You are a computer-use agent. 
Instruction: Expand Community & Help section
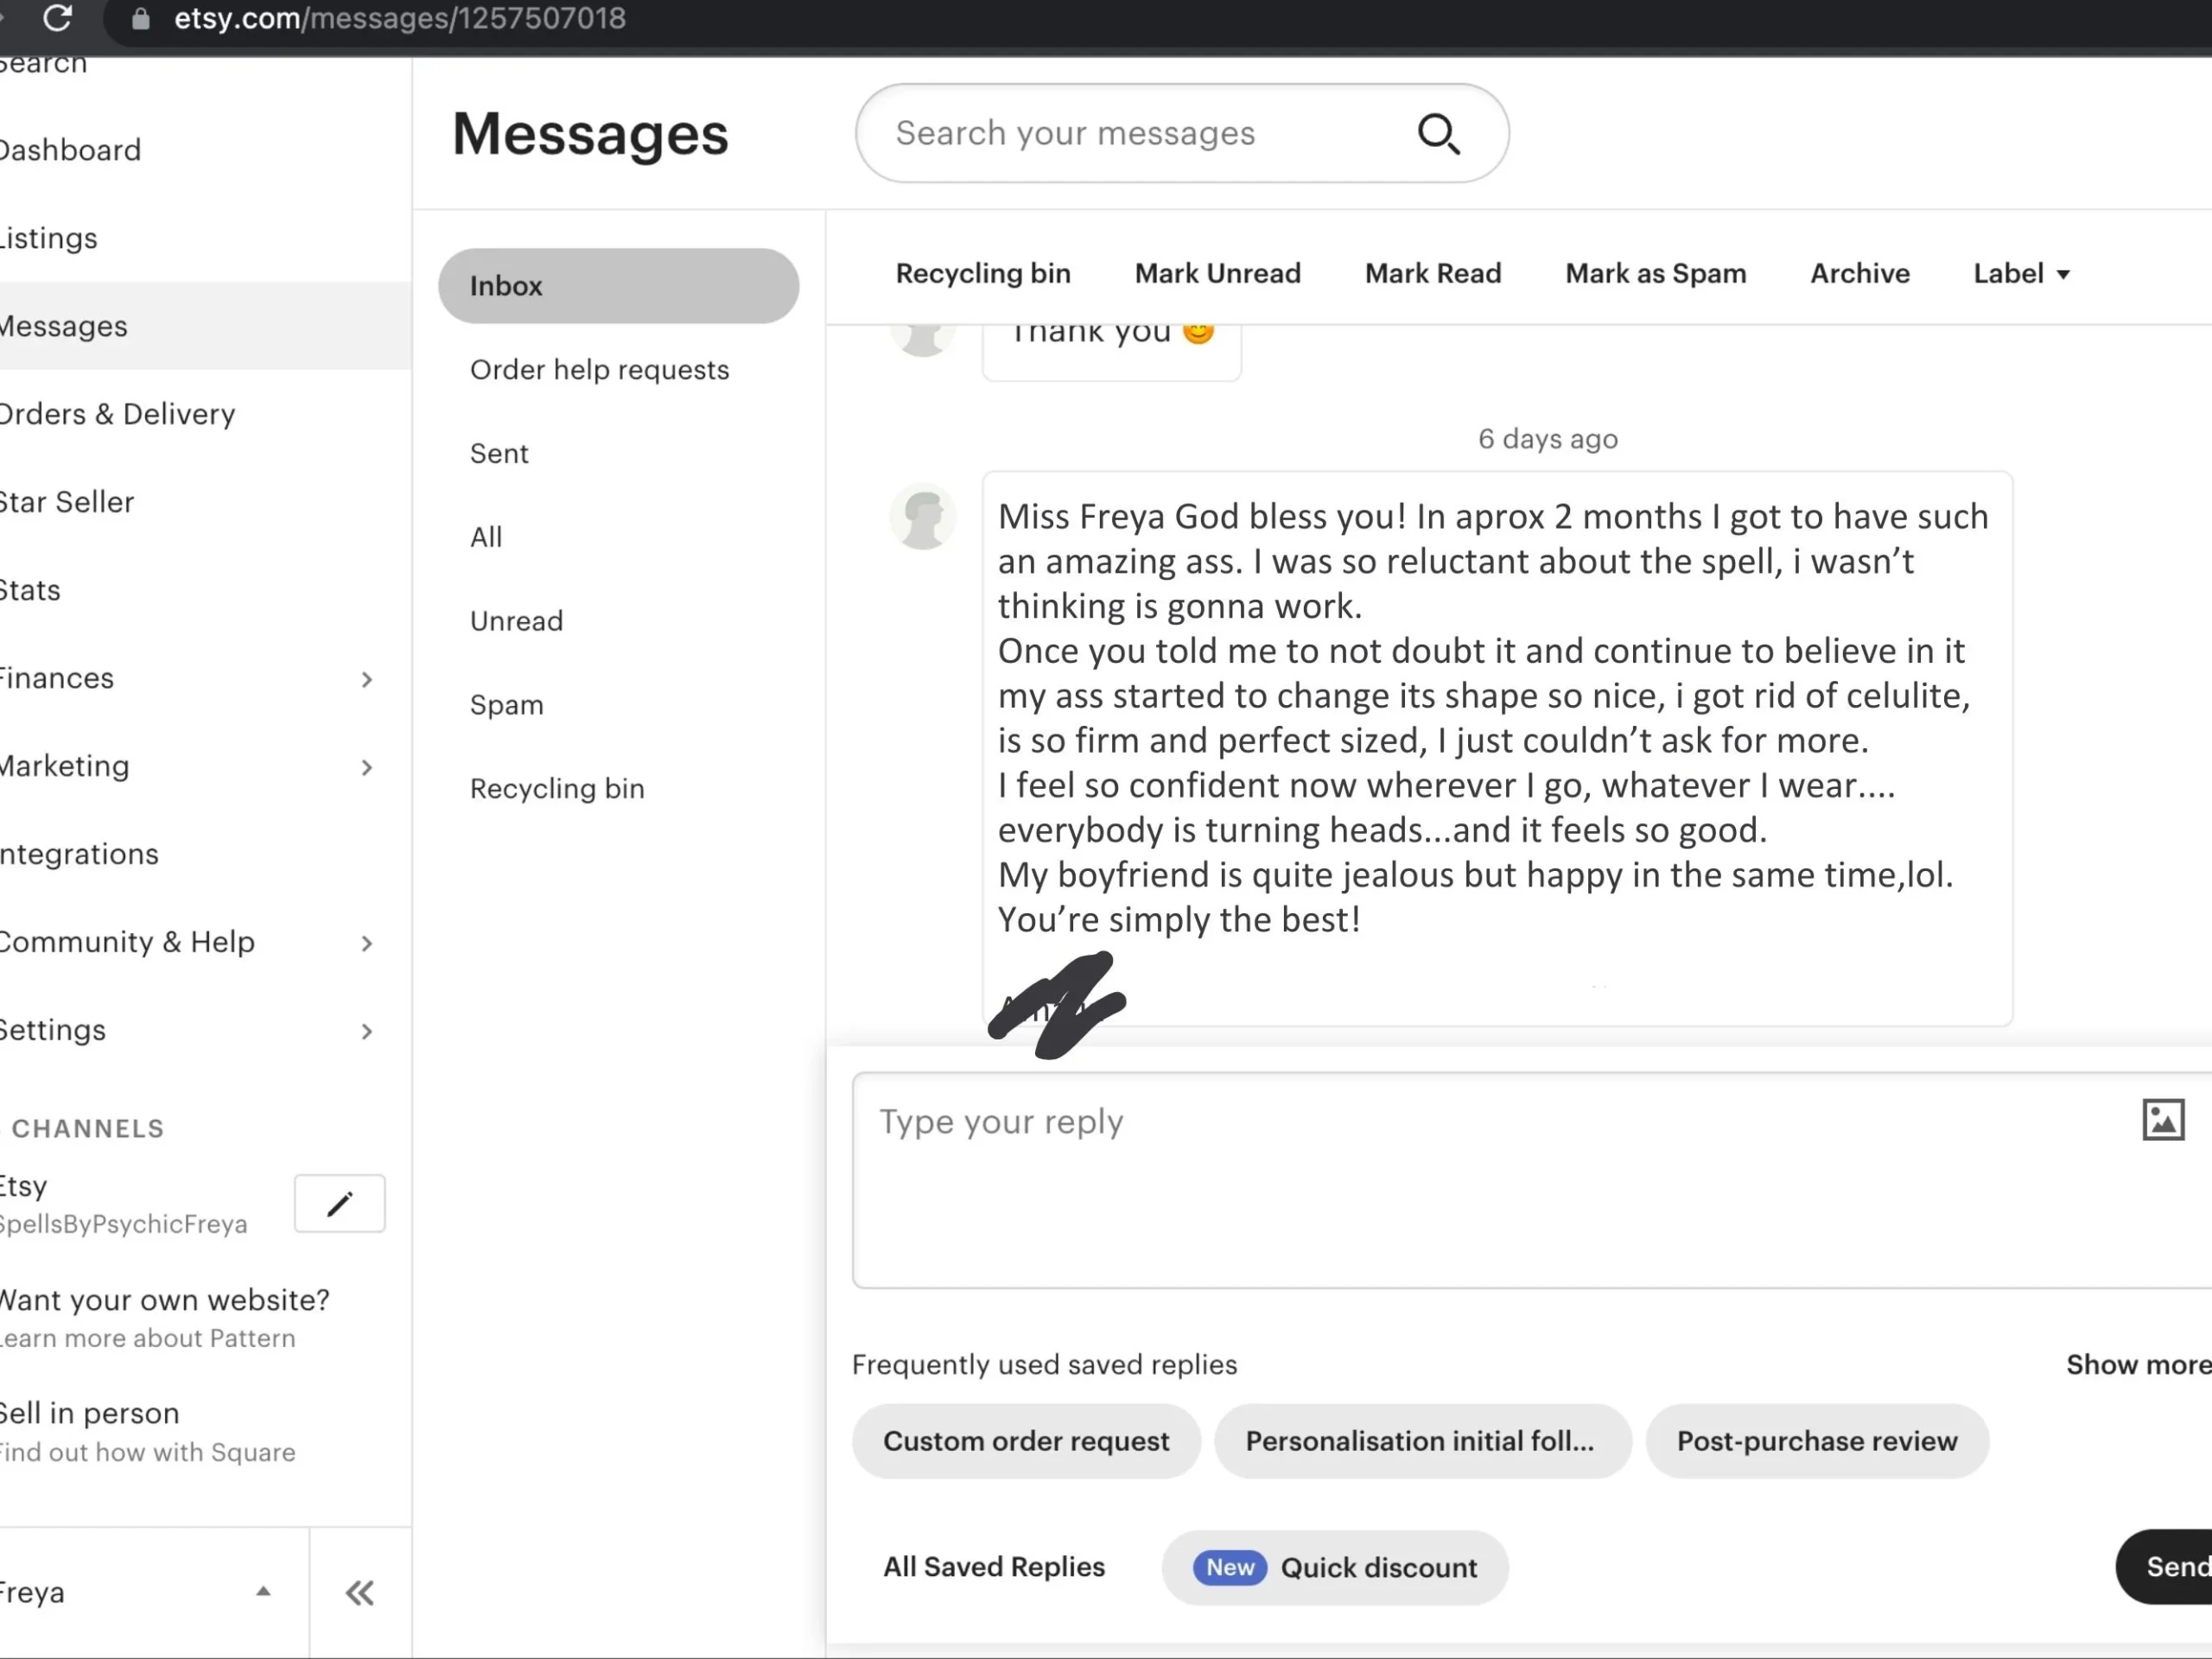pos(367,943)
